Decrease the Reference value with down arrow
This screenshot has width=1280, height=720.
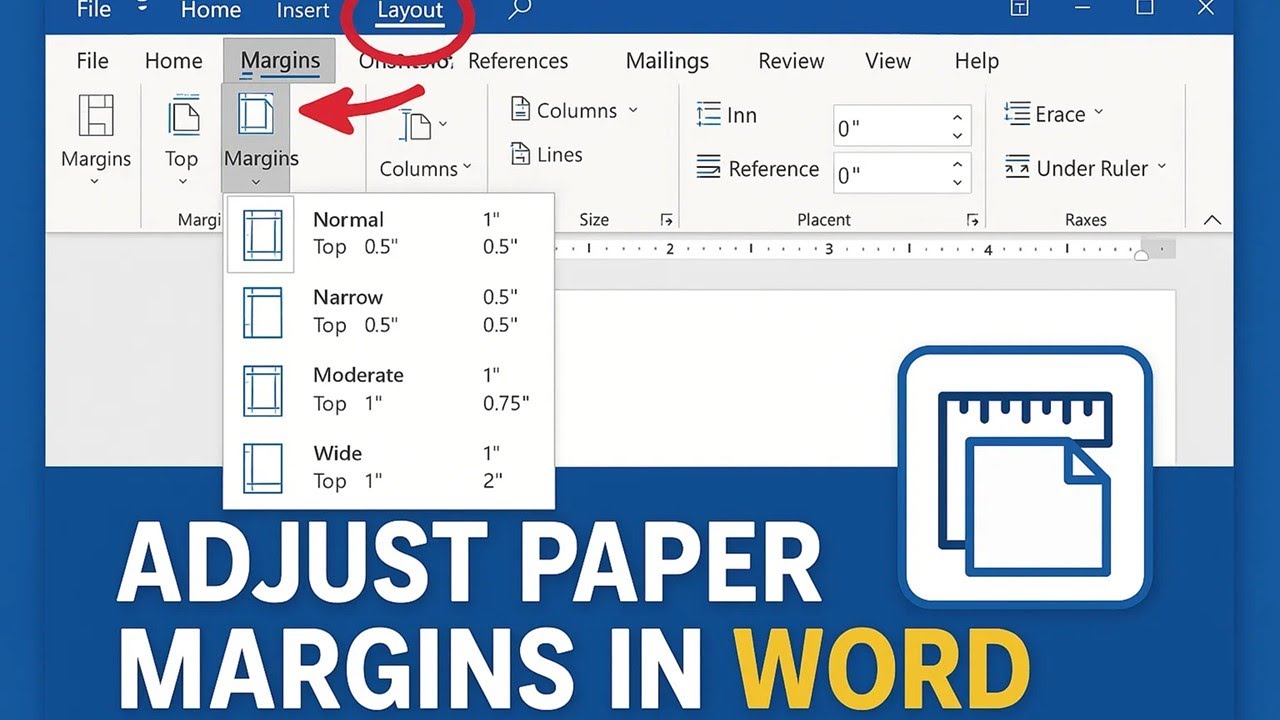(957, 183)
